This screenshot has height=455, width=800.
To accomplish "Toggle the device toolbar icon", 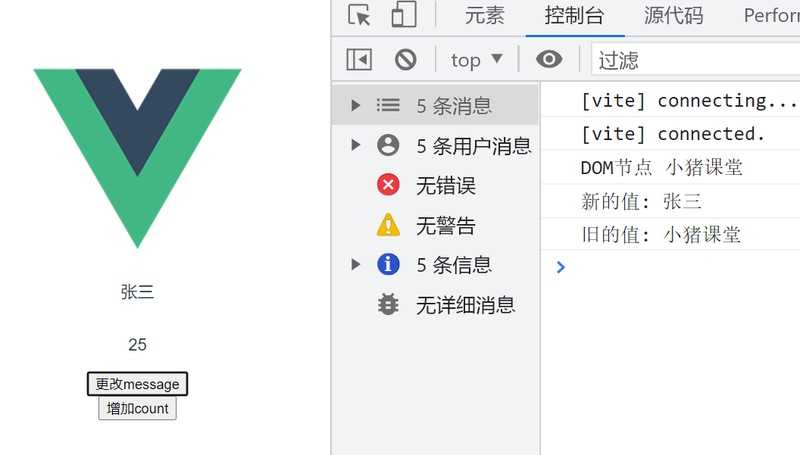I will [x=404, y=15].
